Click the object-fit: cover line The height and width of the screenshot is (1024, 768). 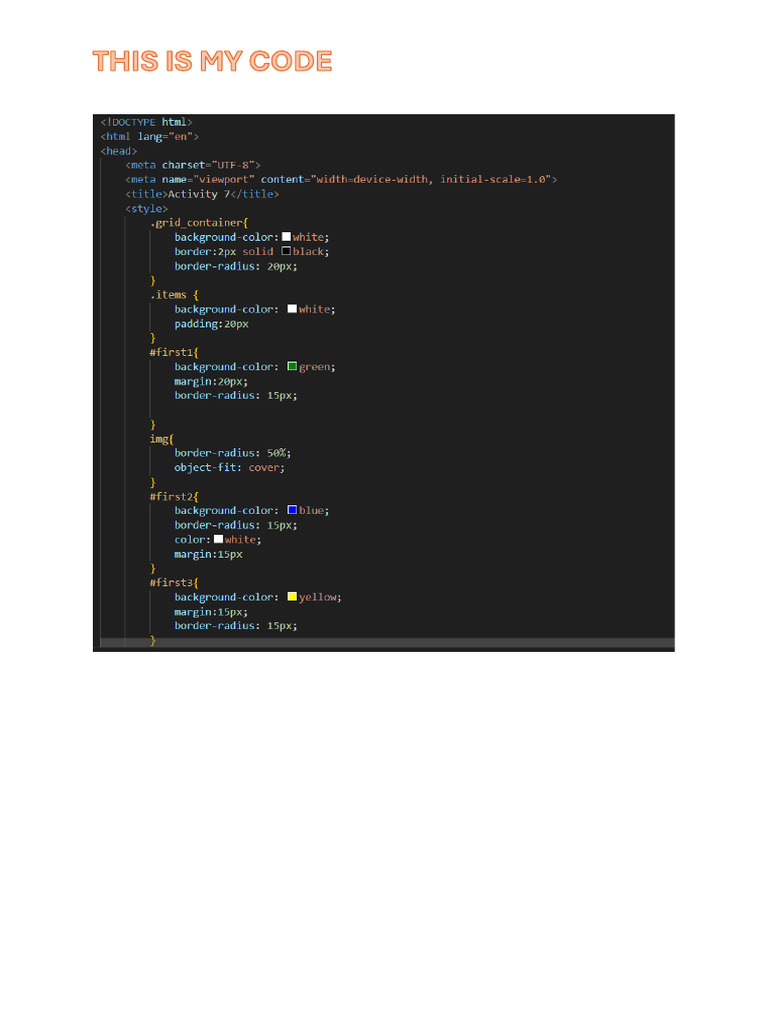(x=229, y=468)
